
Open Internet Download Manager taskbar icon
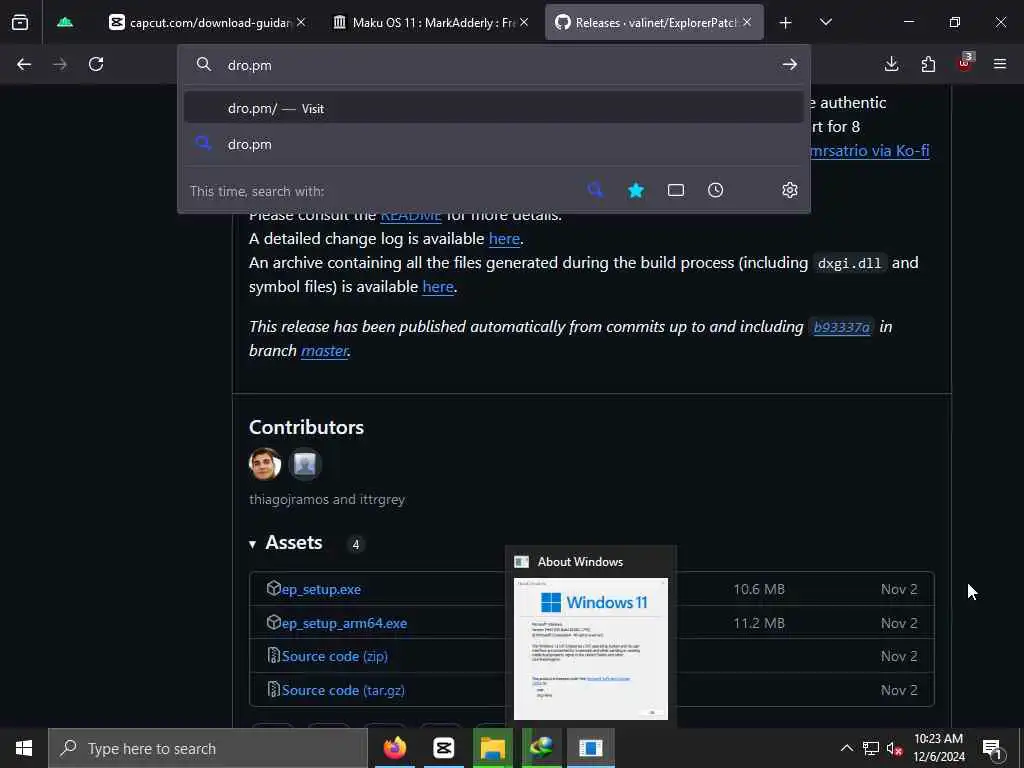pos(541,748)
